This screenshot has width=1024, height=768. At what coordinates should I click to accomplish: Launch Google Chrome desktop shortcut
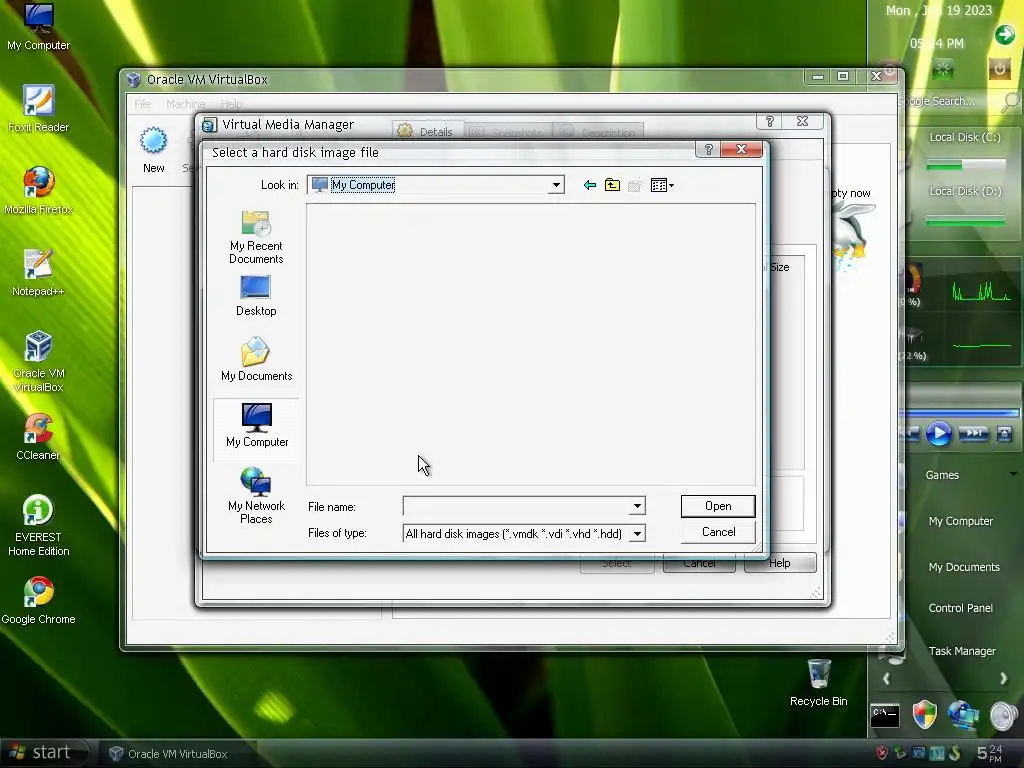click(39, 601)
